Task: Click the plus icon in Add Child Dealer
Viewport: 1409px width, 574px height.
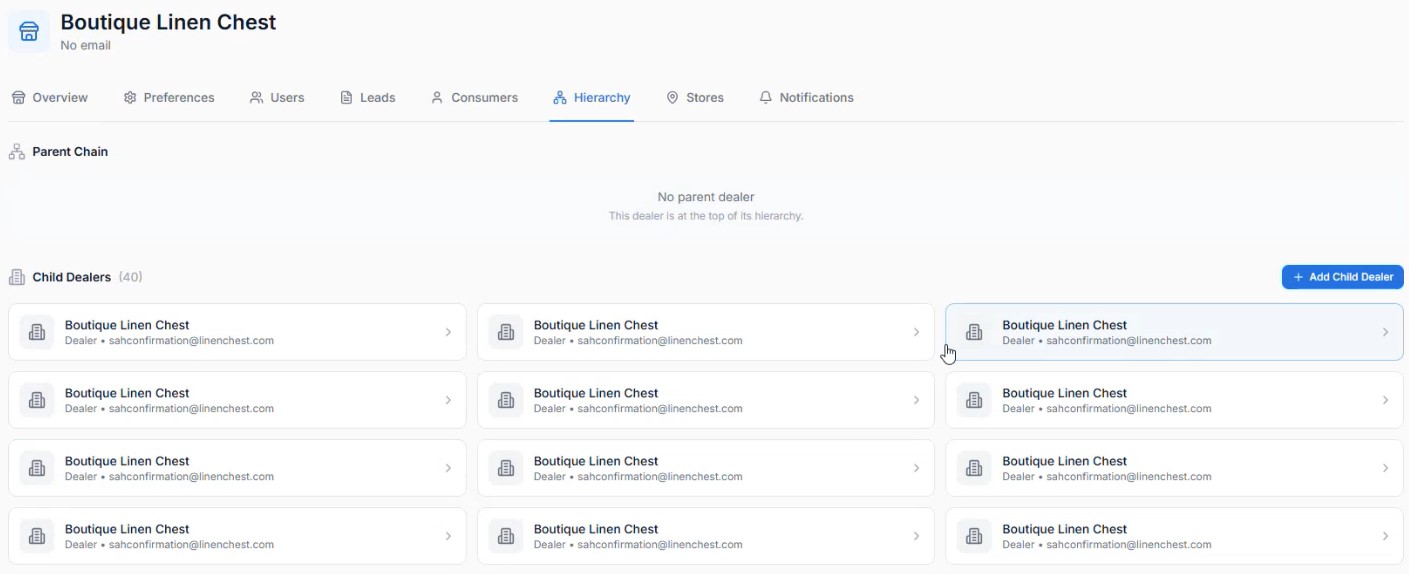Action: coord(1298,277)
